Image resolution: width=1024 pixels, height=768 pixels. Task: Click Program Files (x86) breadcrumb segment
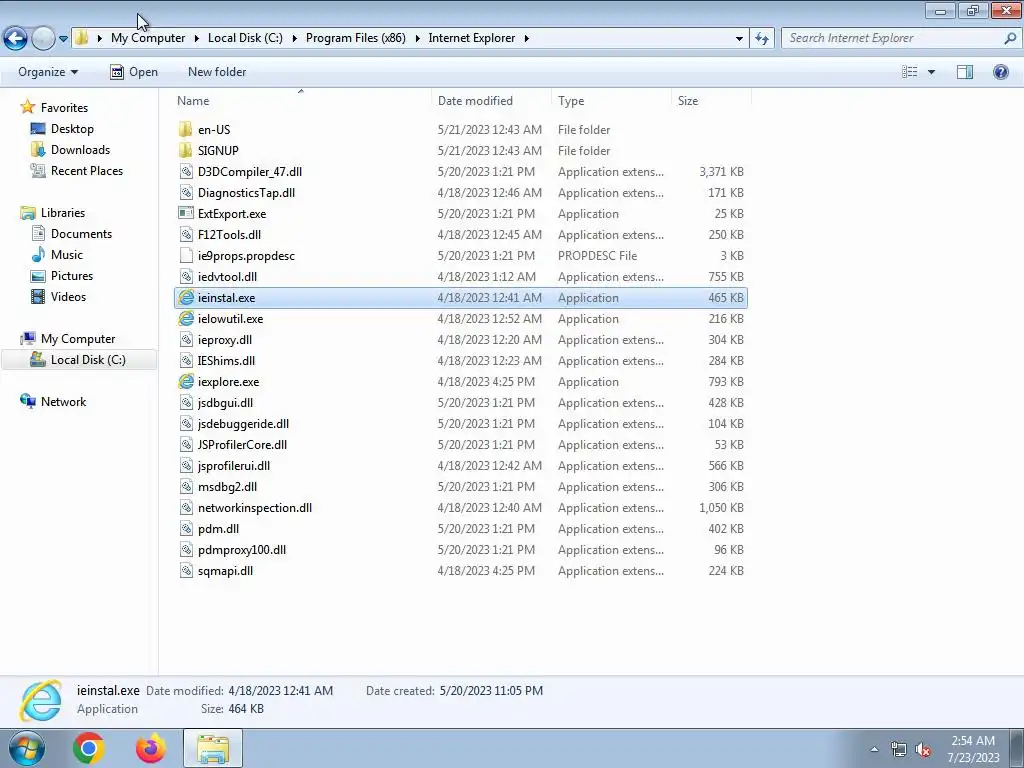click(x=355, y=38)
